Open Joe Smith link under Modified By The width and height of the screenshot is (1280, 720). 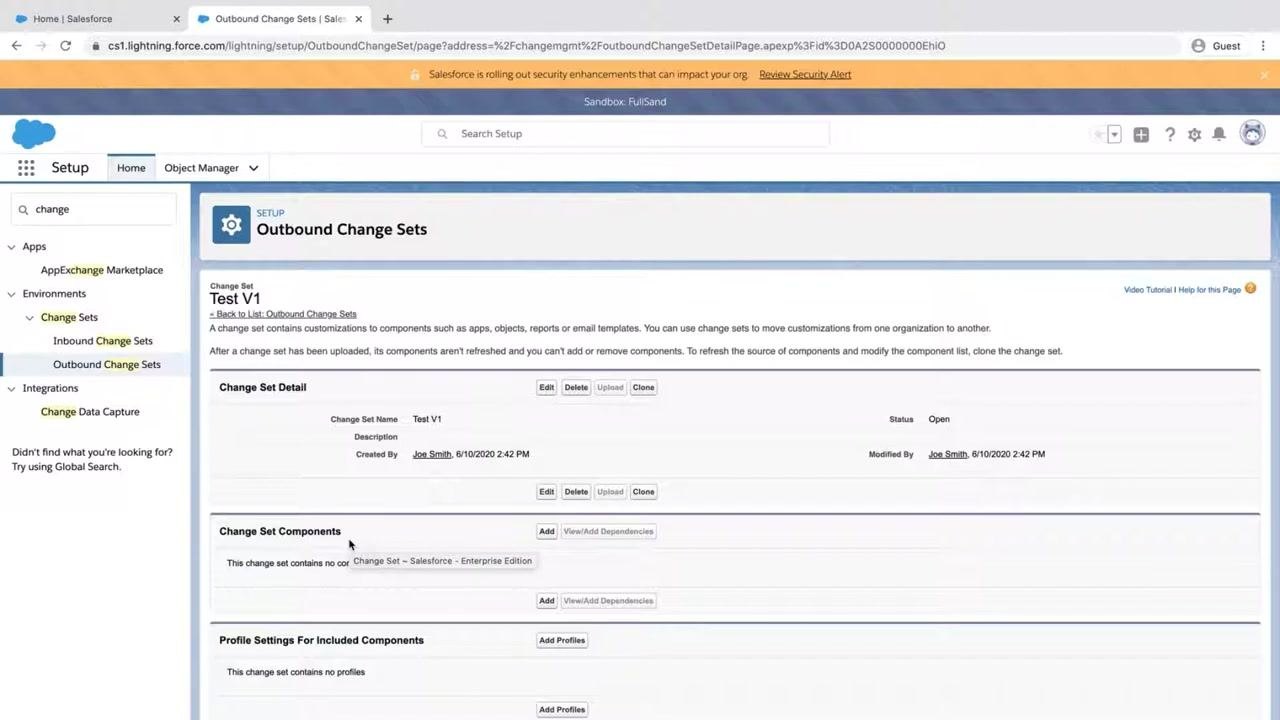click(948, 454)
